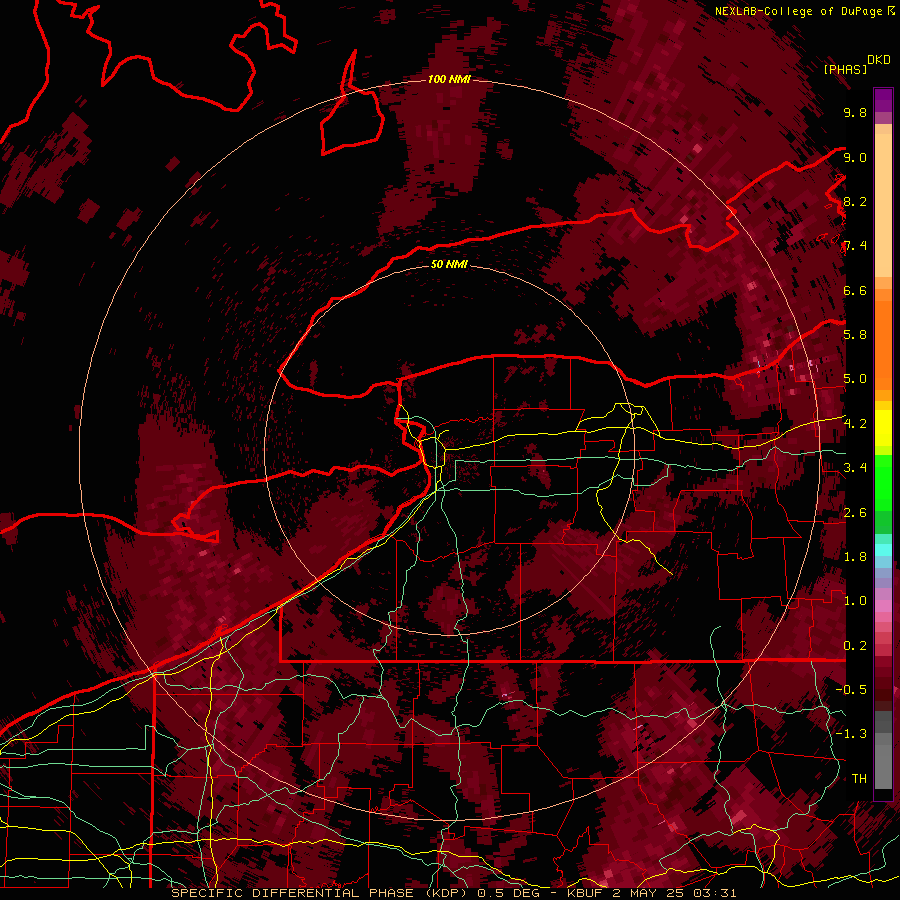Click the TH threshold label on scale
Screen dimensions: 900x900
point(859,779)
